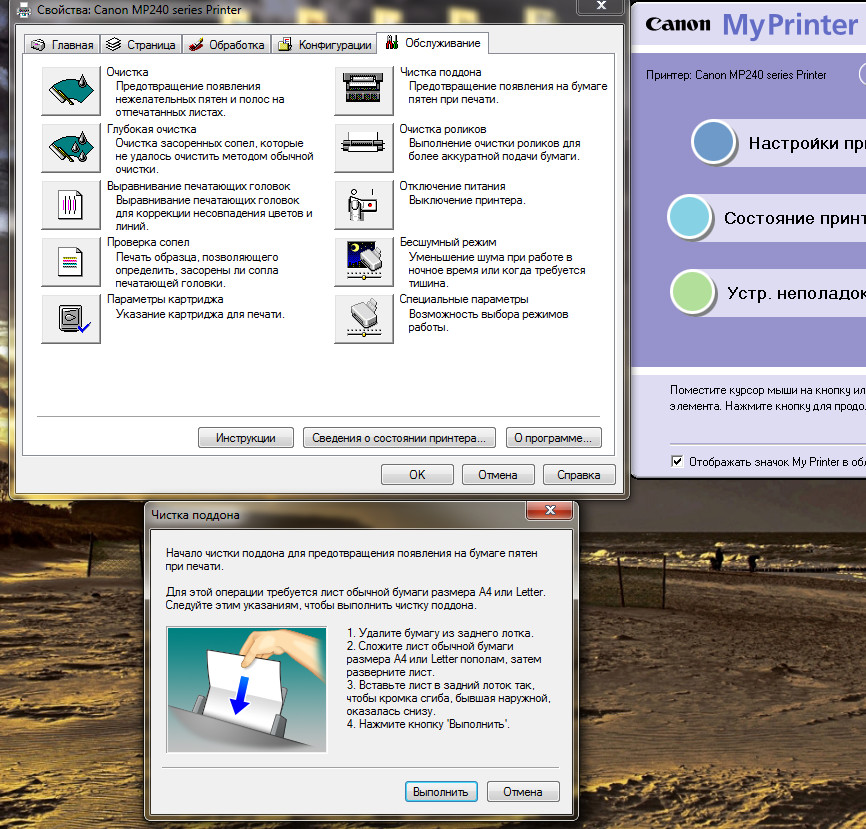Image resolution: width=866 pixels, height=829 pixels.
Task: Open Параметры картриджа cartridge settings icon
Action: 71,319
